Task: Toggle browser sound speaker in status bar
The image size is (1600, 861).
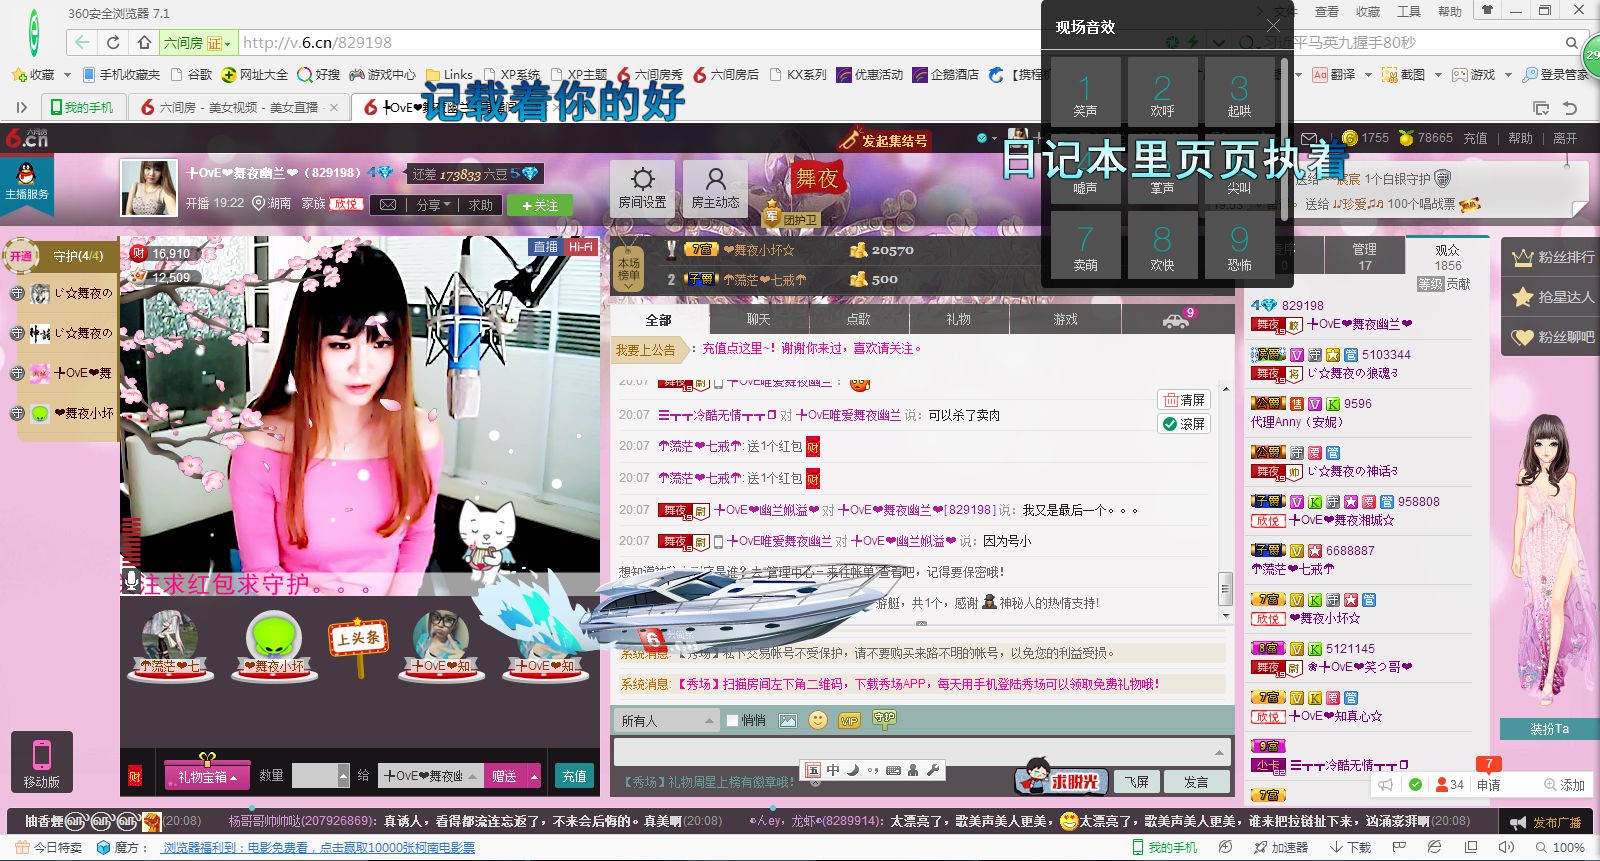Action: [x=1506, y=847]
